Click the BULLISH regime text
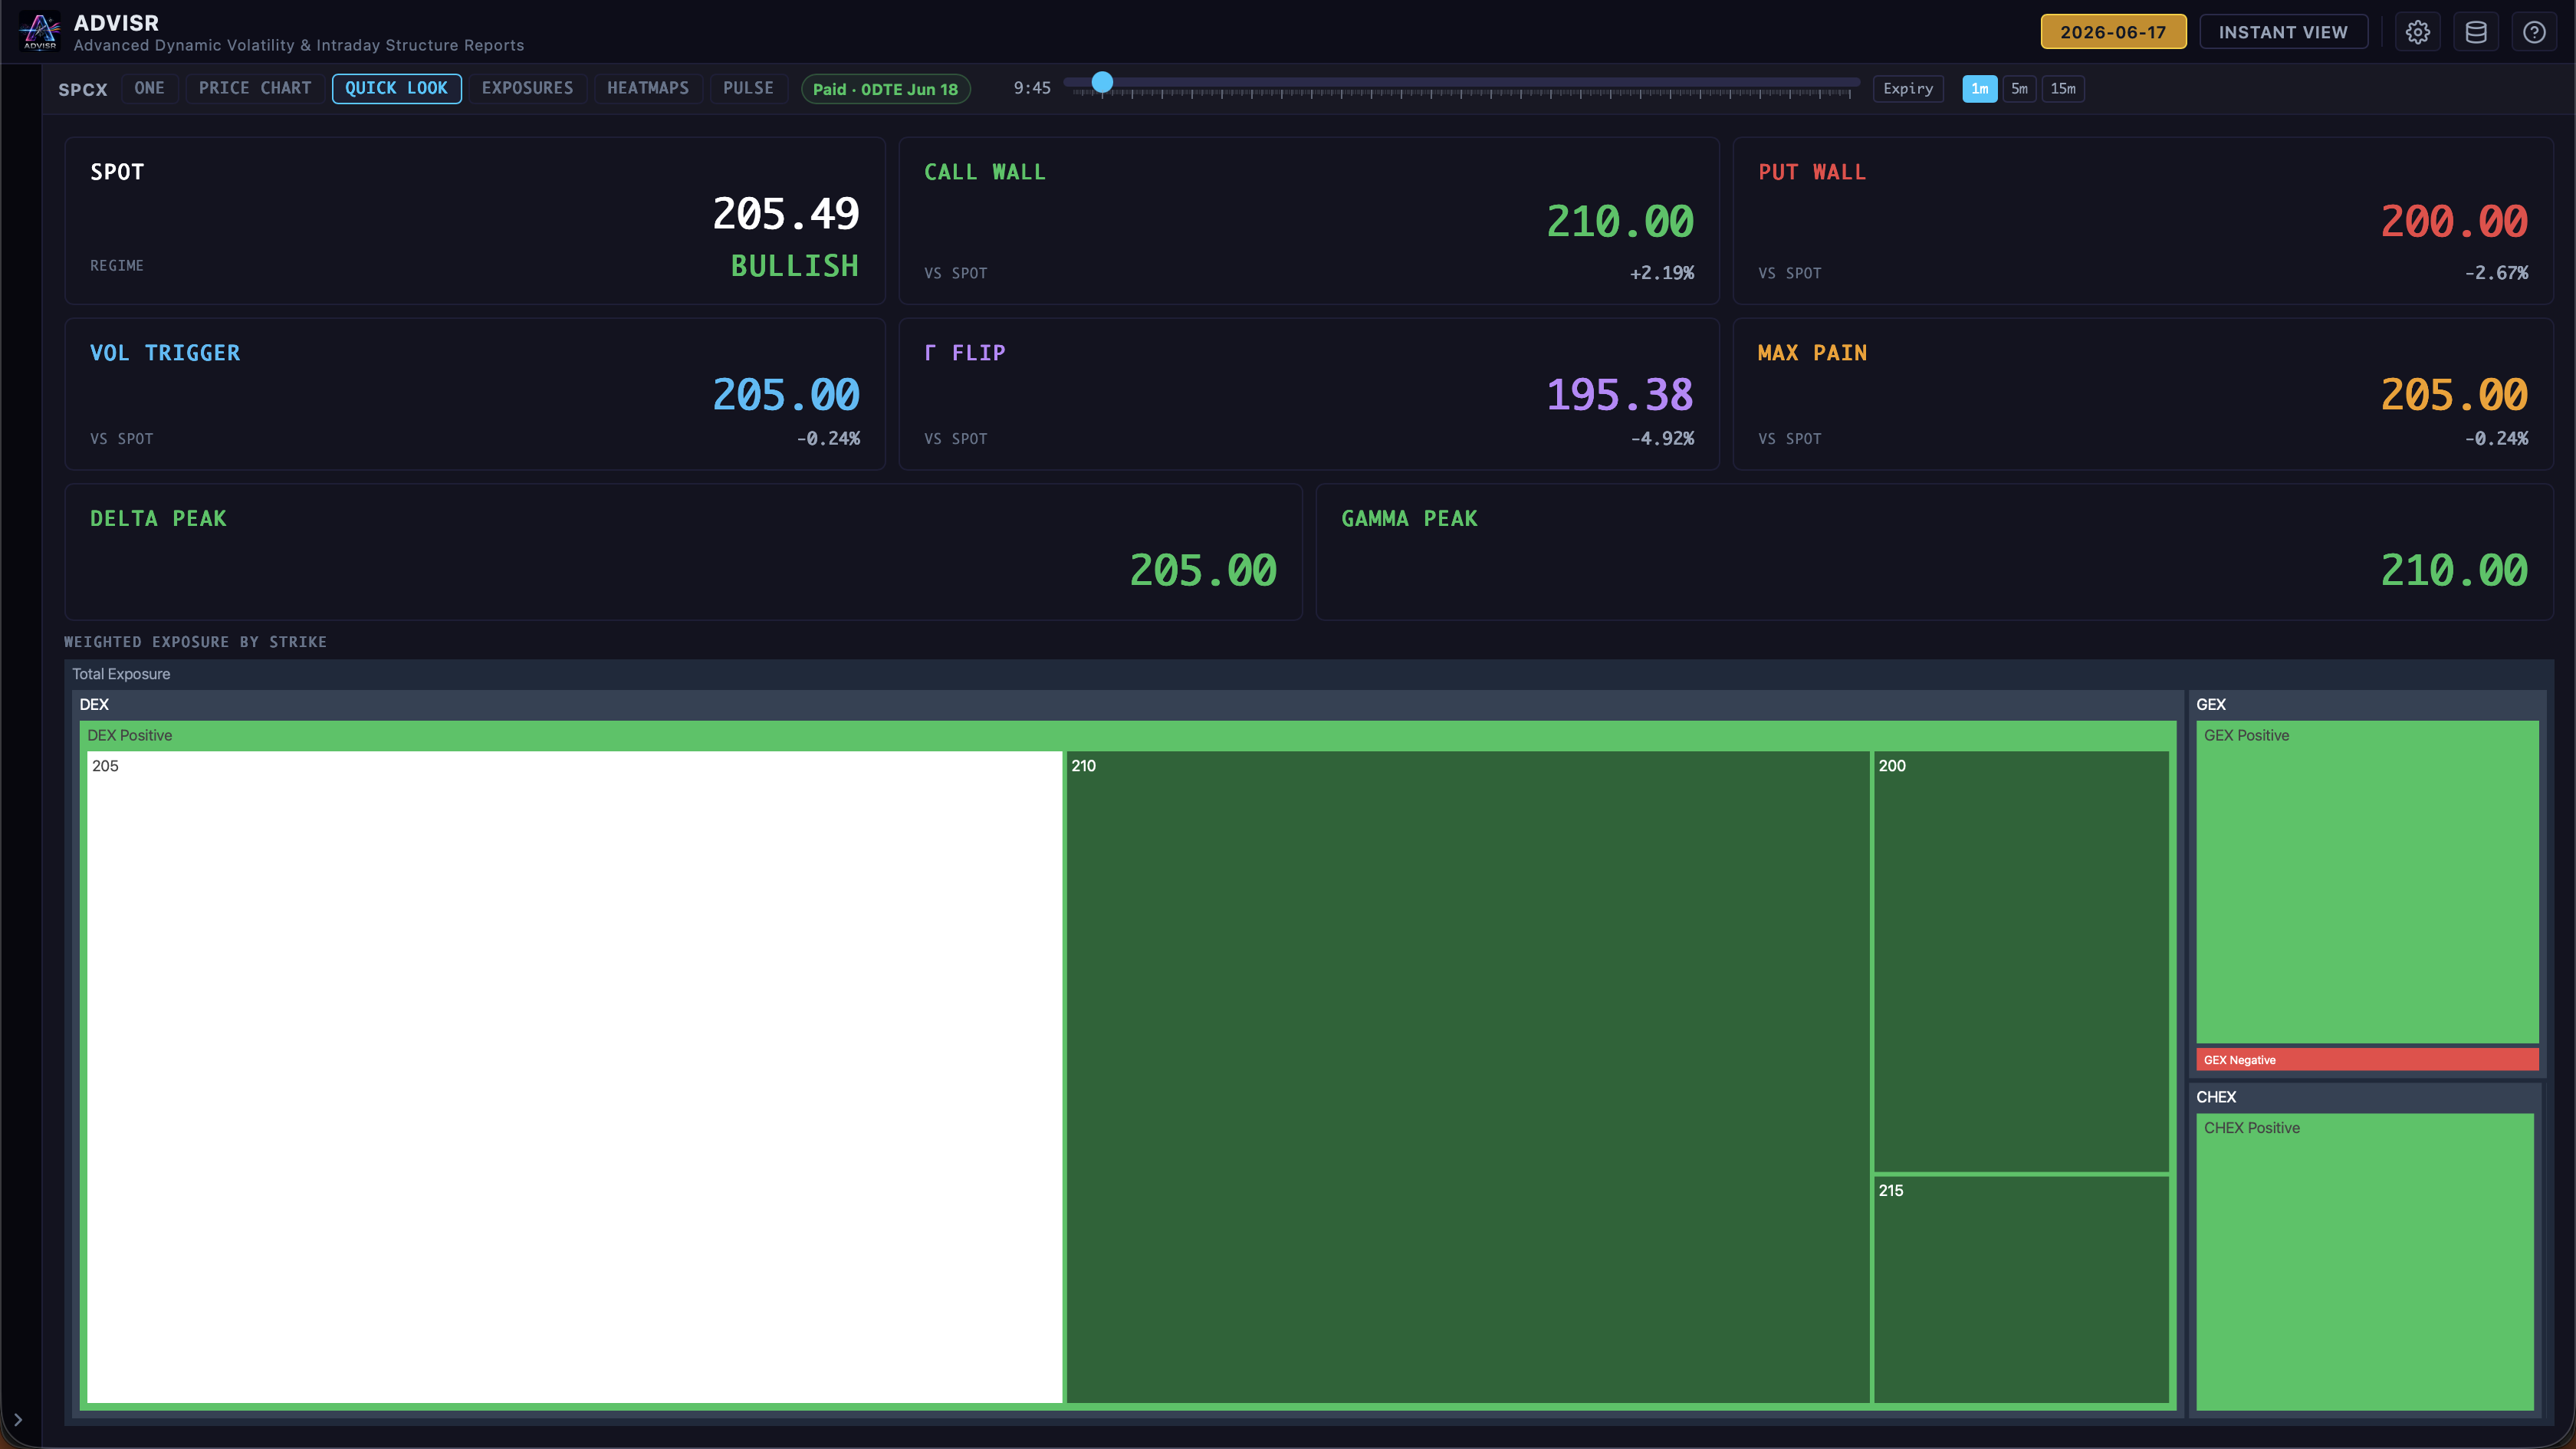 tap(795, 266)
